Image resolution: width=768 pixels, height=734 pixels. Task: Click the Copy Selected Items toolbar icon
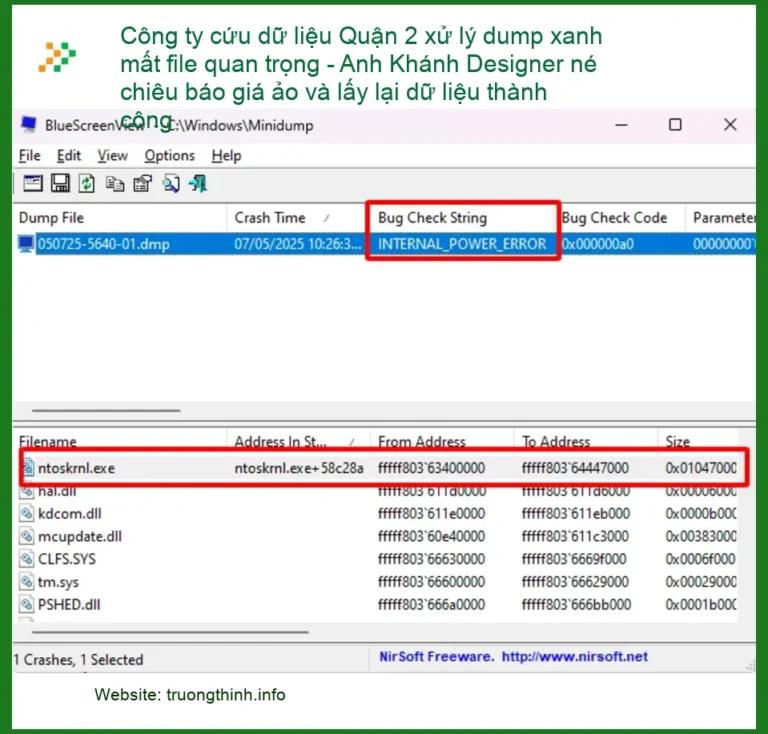(x=115, y=184)
